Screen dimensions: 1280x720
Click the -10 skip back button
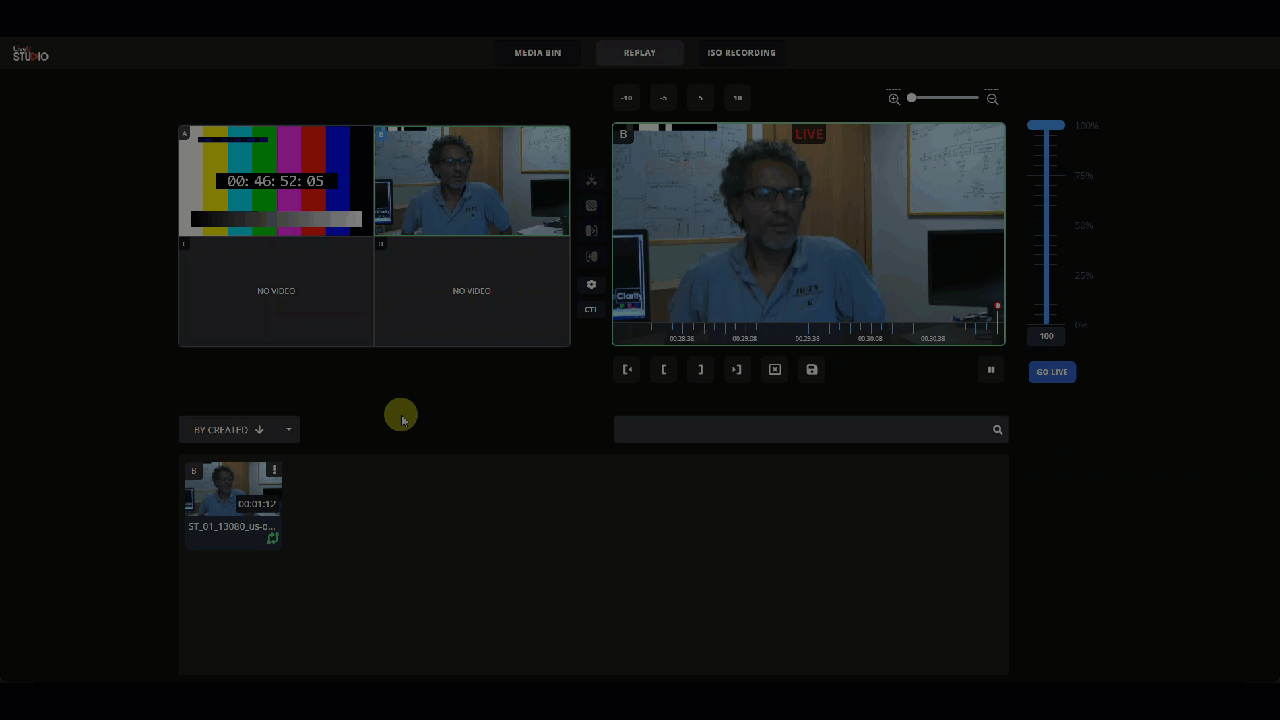point(627,98)
